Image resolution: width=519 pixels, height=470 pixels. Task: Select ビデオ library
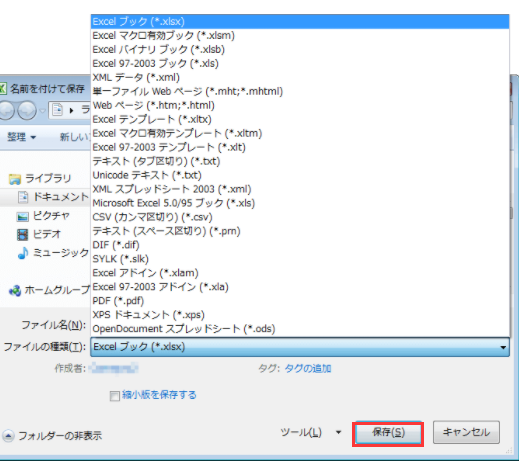click(x=47, y=234)
